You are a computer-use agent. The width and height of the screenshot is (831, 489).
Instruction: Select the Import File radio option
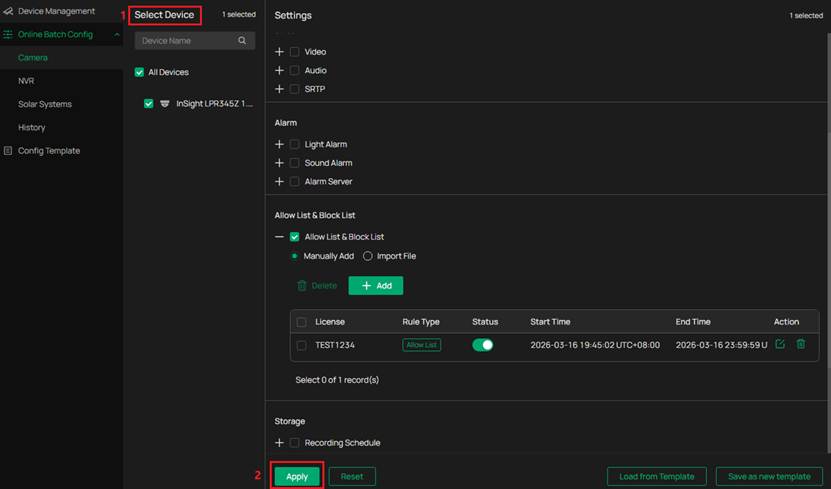pos(368,256)
